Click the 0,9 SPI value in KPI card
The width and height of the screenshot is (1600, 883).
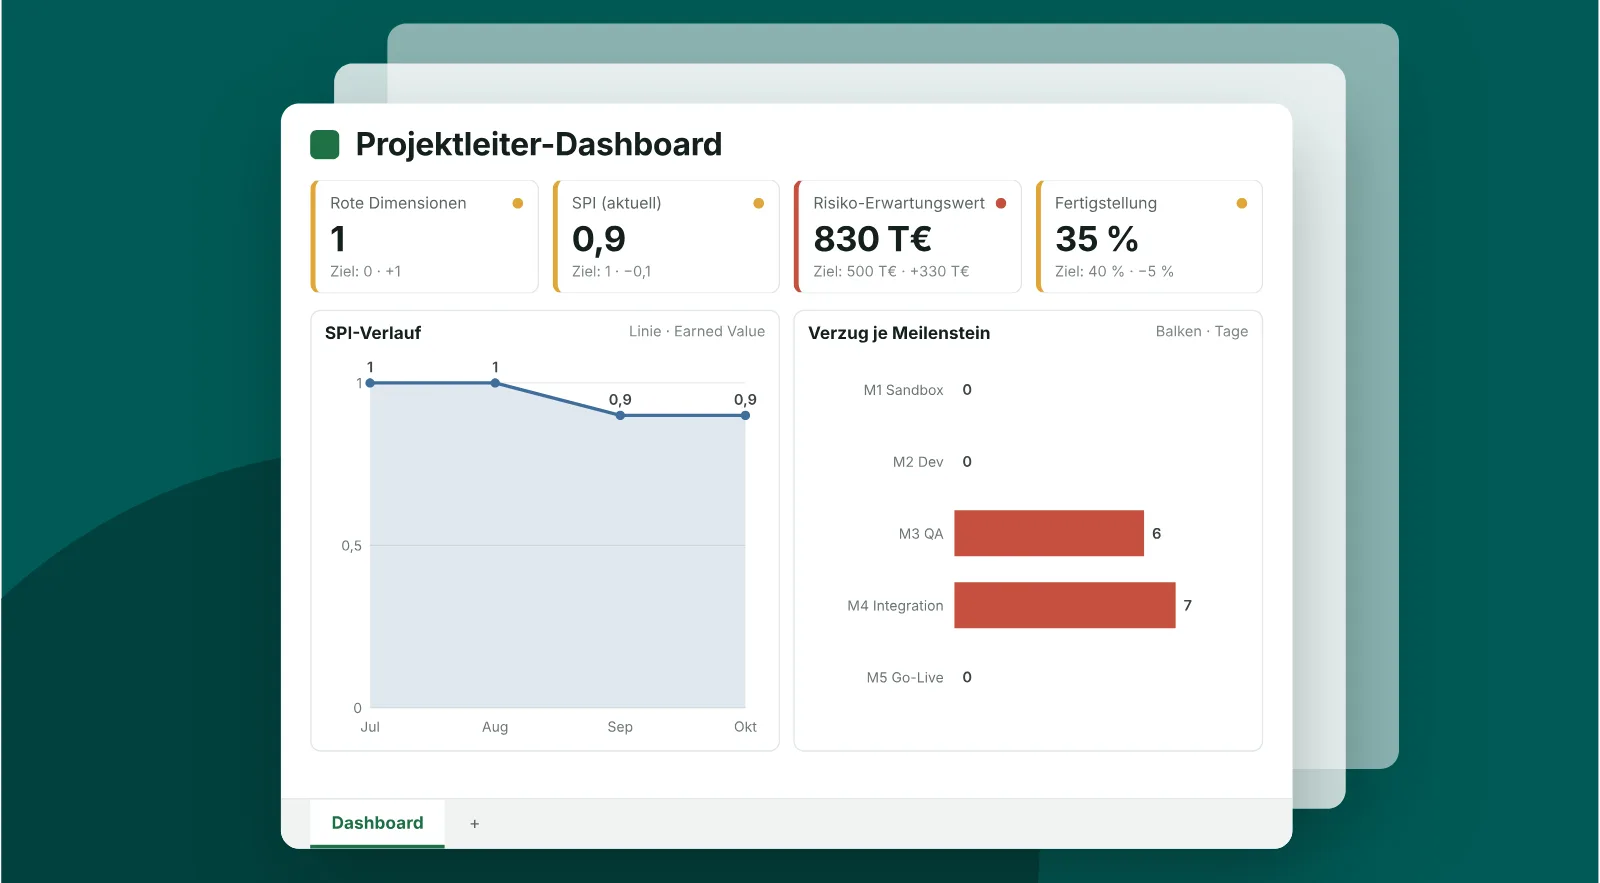599,240
